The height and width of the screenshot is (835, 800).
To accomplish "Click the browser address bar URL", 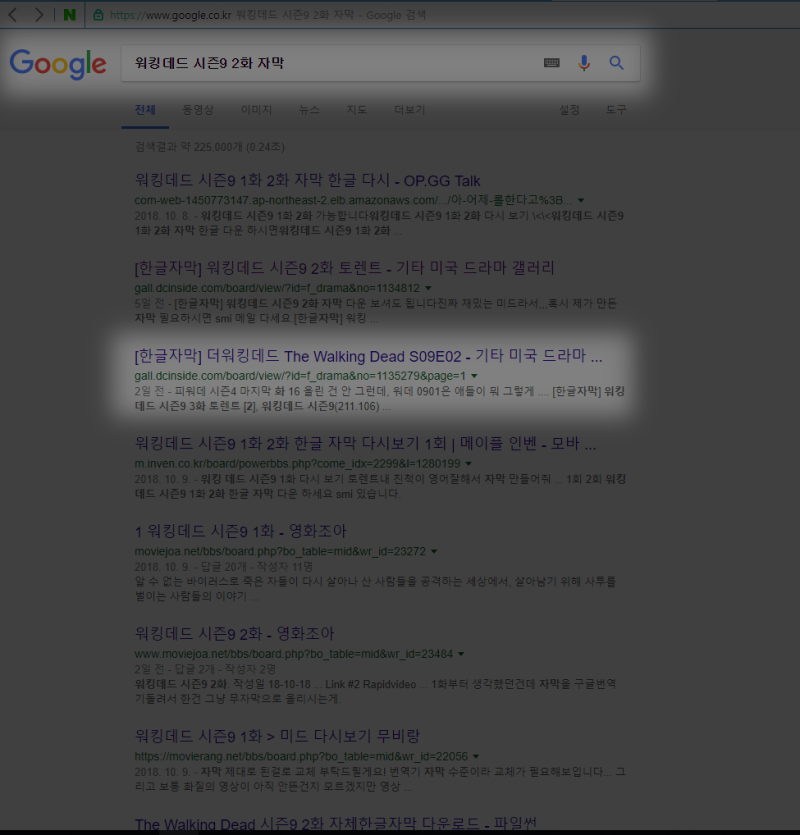I will coord(267,15).
